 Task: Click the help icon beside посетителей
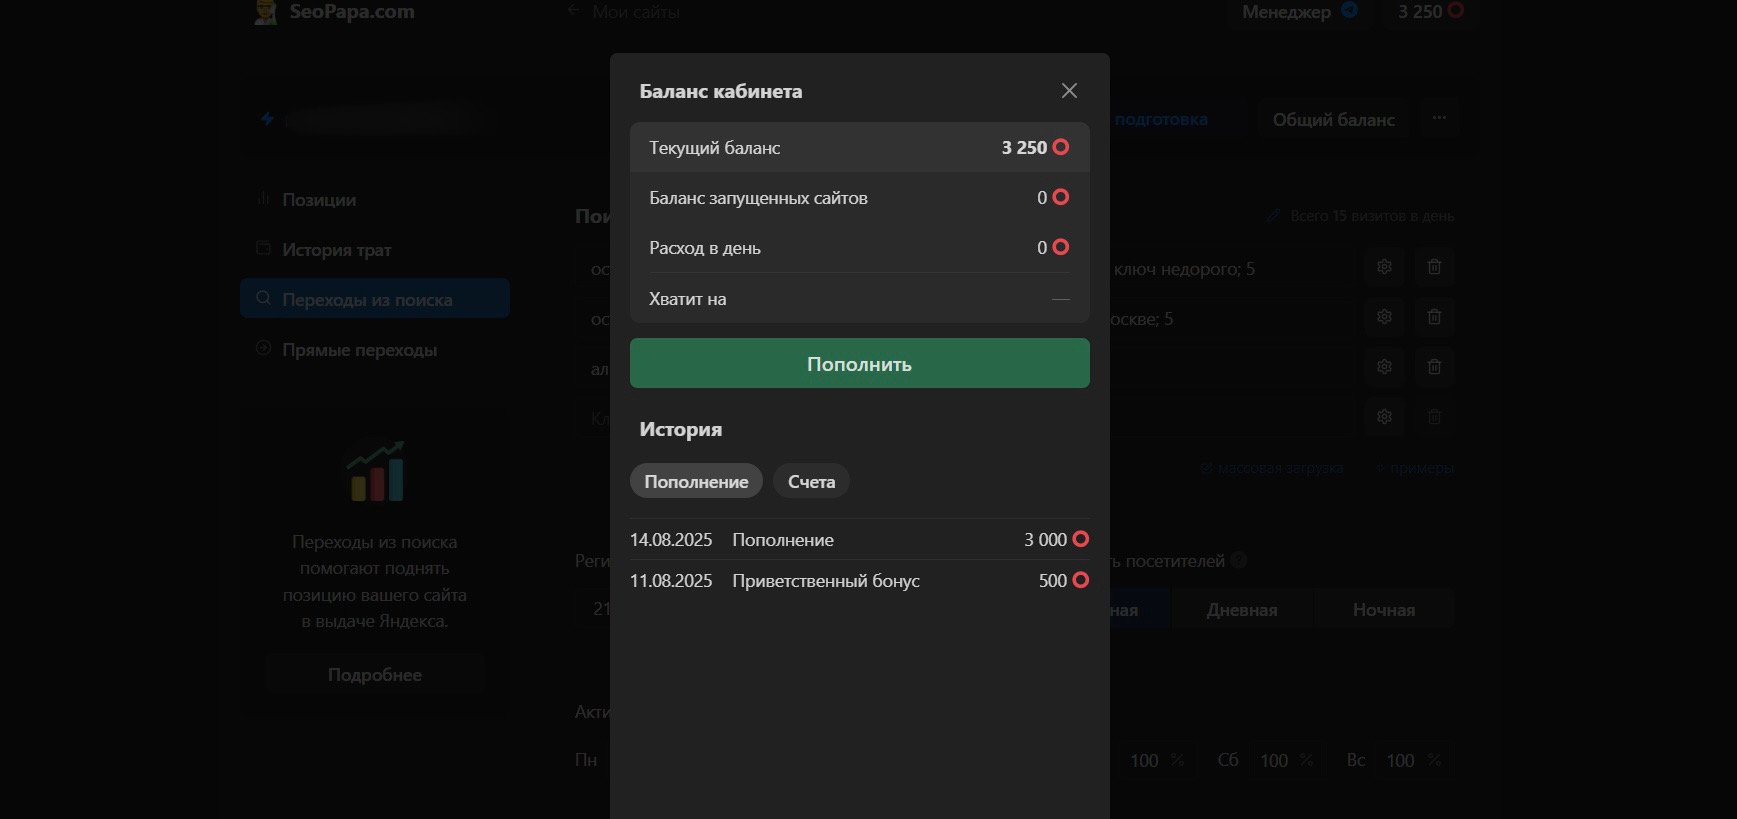tap(1239, 561)
